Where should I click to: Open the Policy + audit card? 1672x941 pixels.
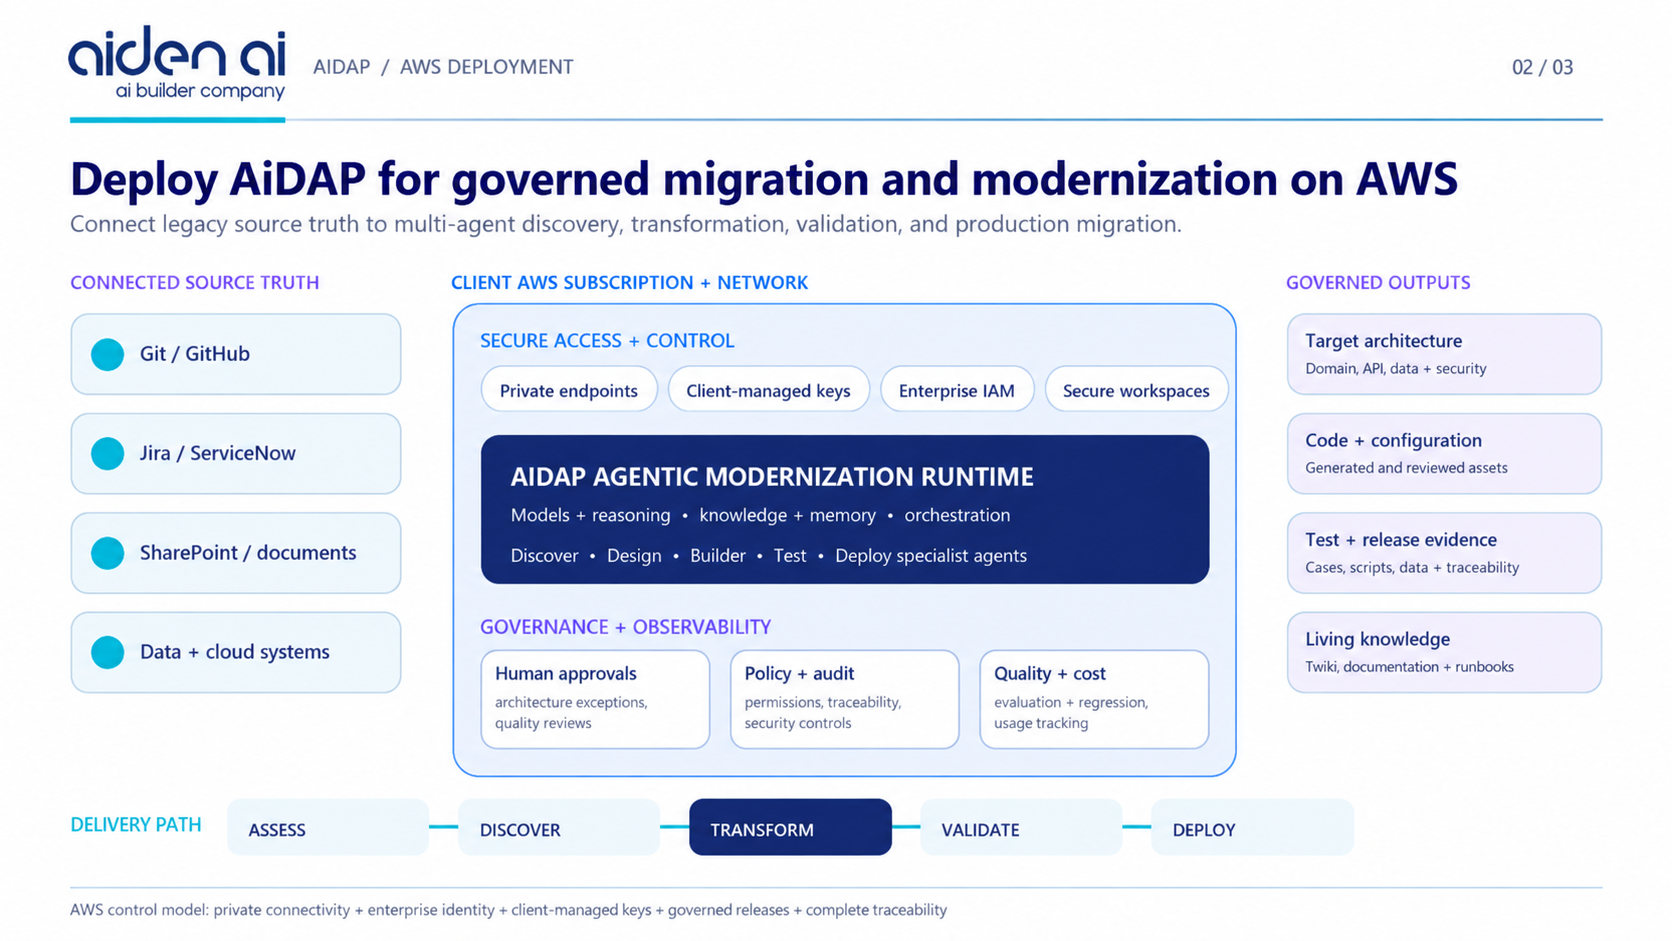845,699
